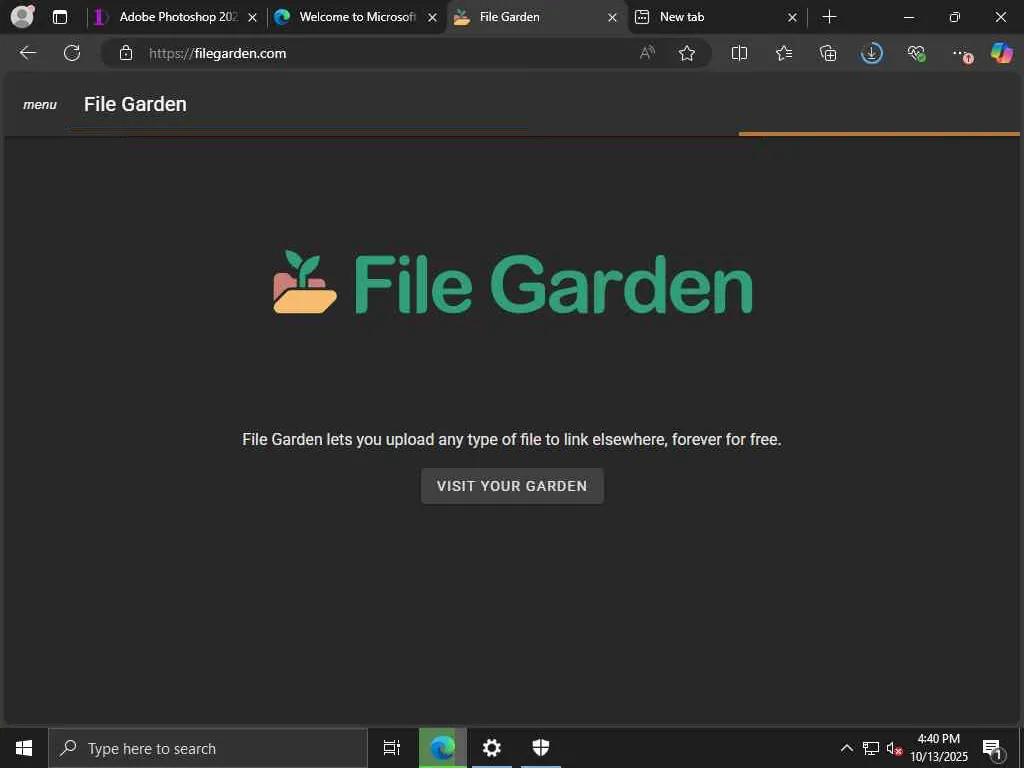Image resolution: width=1024 pixels, height=768 pixels.
Task: Click the muted volume tray icon
Action: (894, 748)
